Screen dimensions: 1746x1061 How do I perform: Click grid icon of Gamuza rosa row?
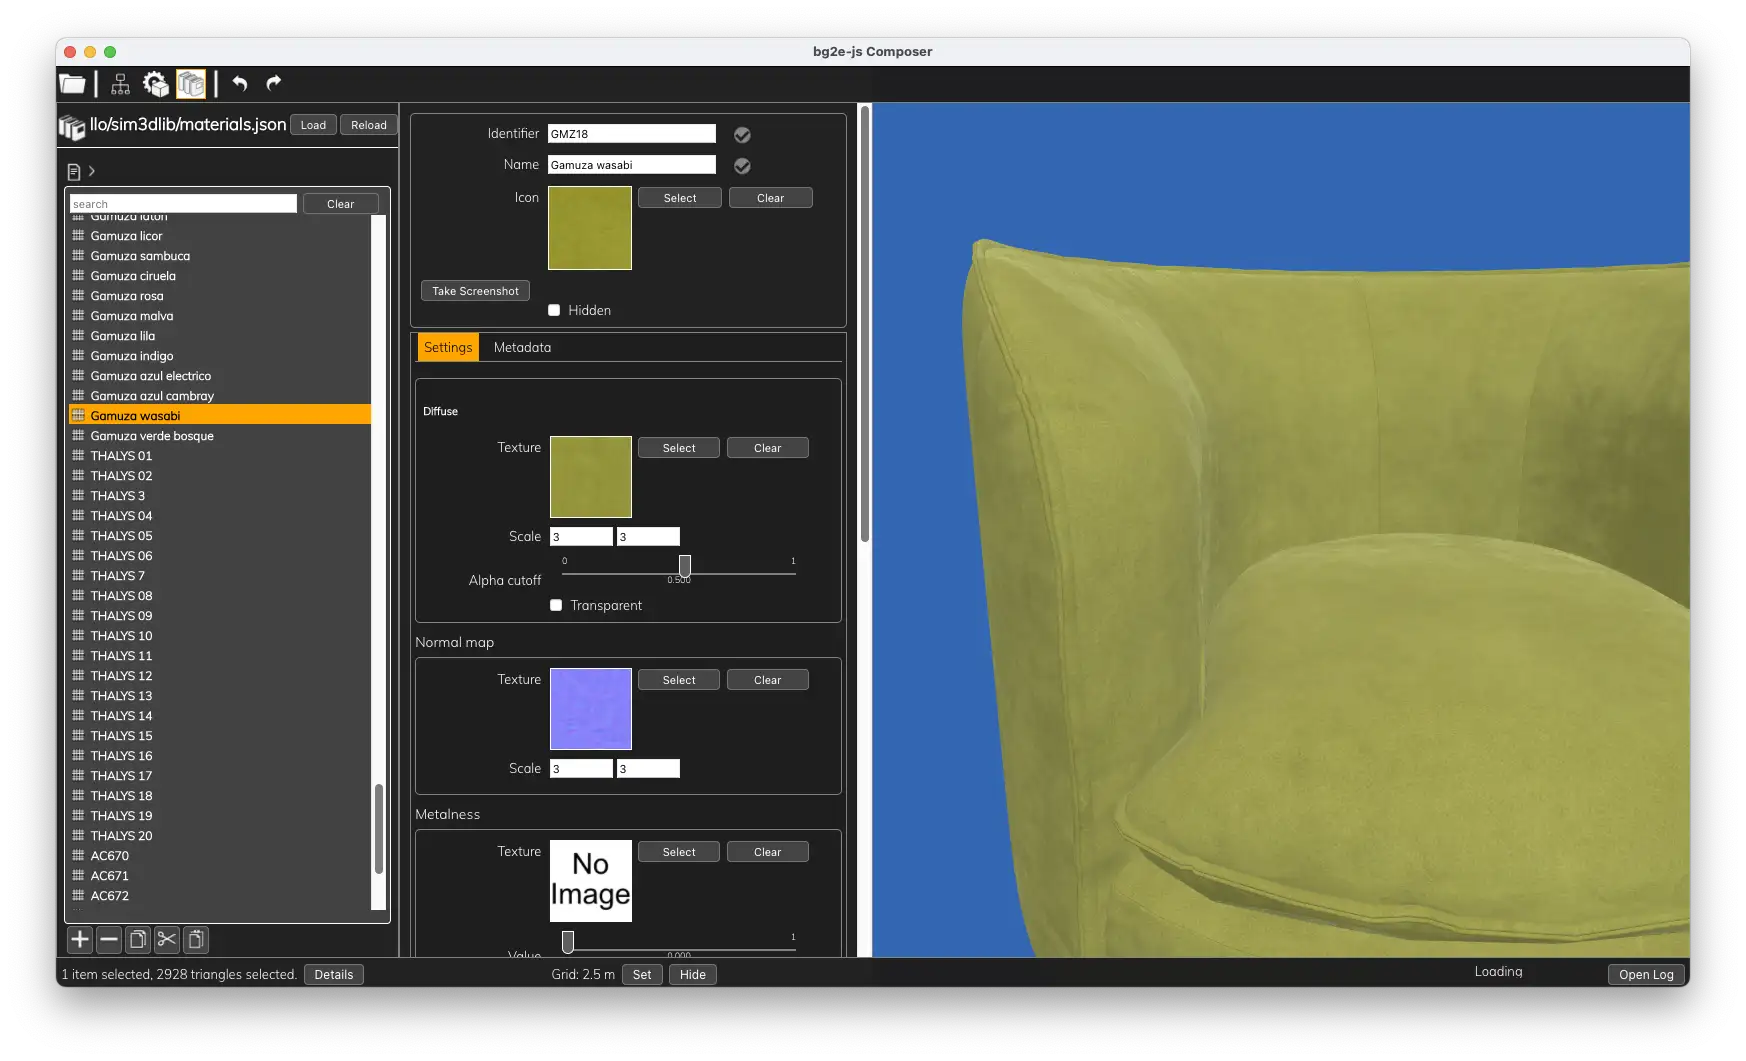(x=78, y=296)
